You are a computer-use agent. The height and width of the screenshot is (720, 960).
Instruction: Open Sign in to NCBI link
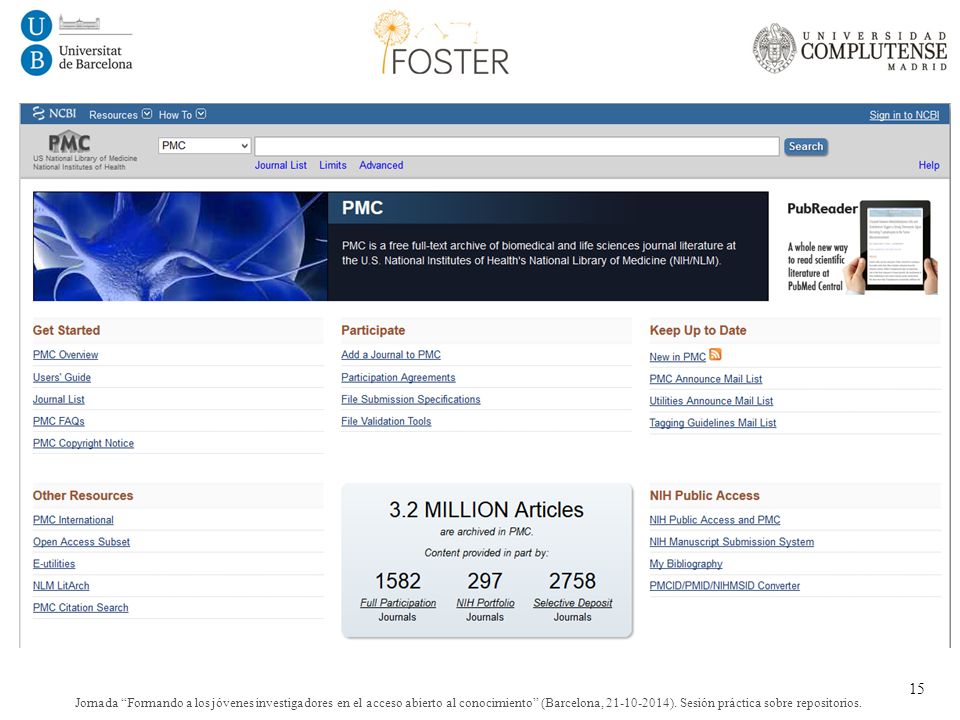point(904,115)
